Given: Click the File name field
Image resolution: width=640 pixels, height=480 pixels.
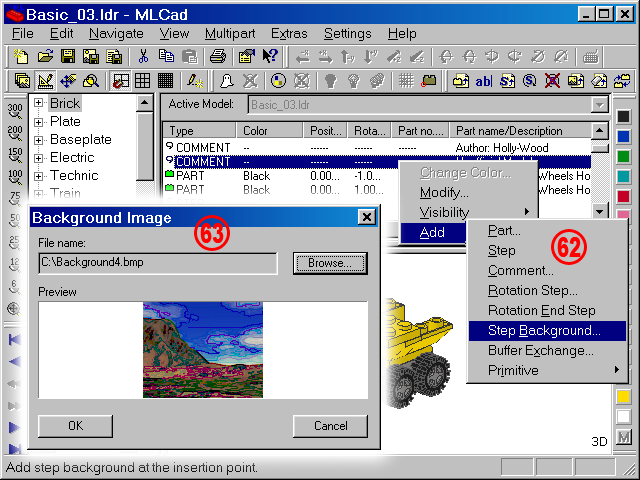Looking at the screenshot, I should (x=158, y=263).
